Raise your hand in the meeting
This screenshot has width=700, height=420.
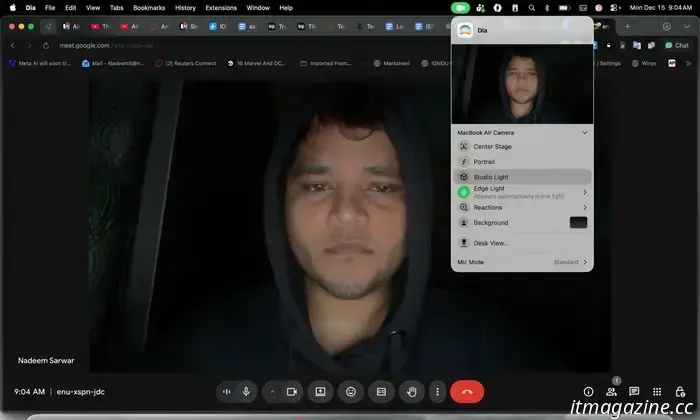[412, 392]
